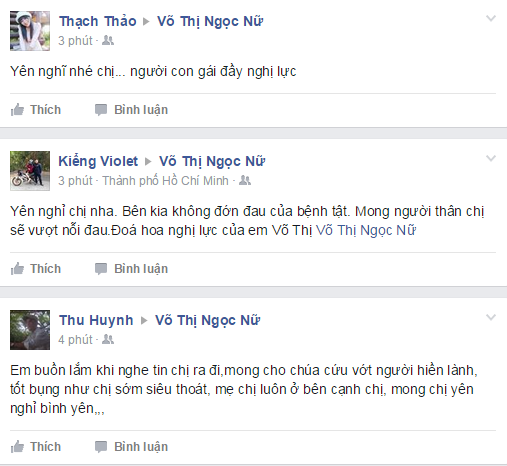
Task: Open Thu Huynh's profile picture
Action: 30,330
